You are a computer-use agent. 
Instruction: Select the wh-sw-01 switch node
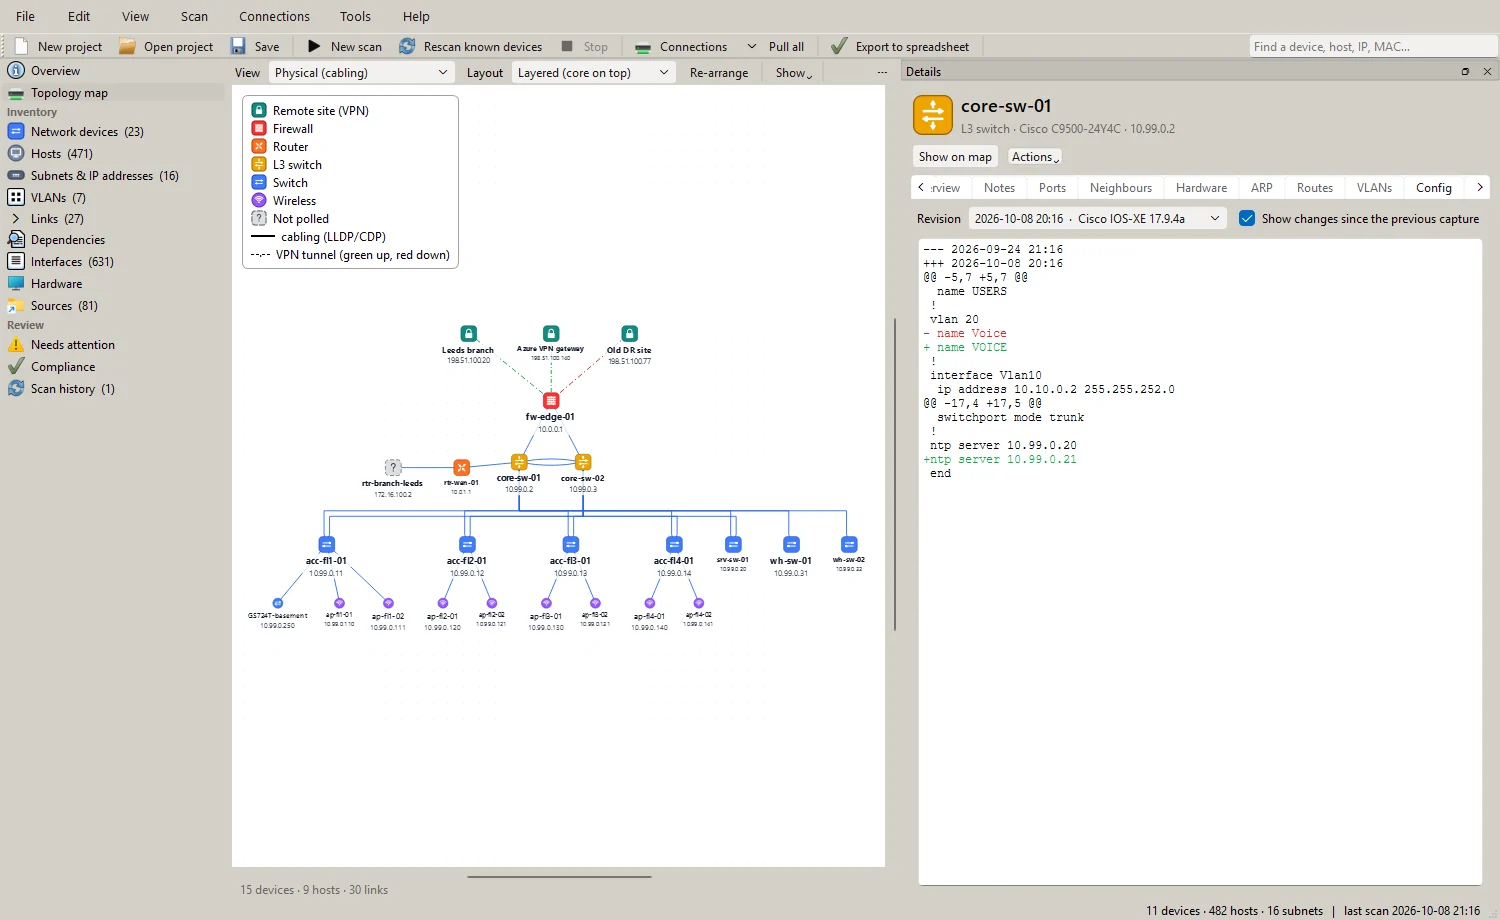[791, 544]
